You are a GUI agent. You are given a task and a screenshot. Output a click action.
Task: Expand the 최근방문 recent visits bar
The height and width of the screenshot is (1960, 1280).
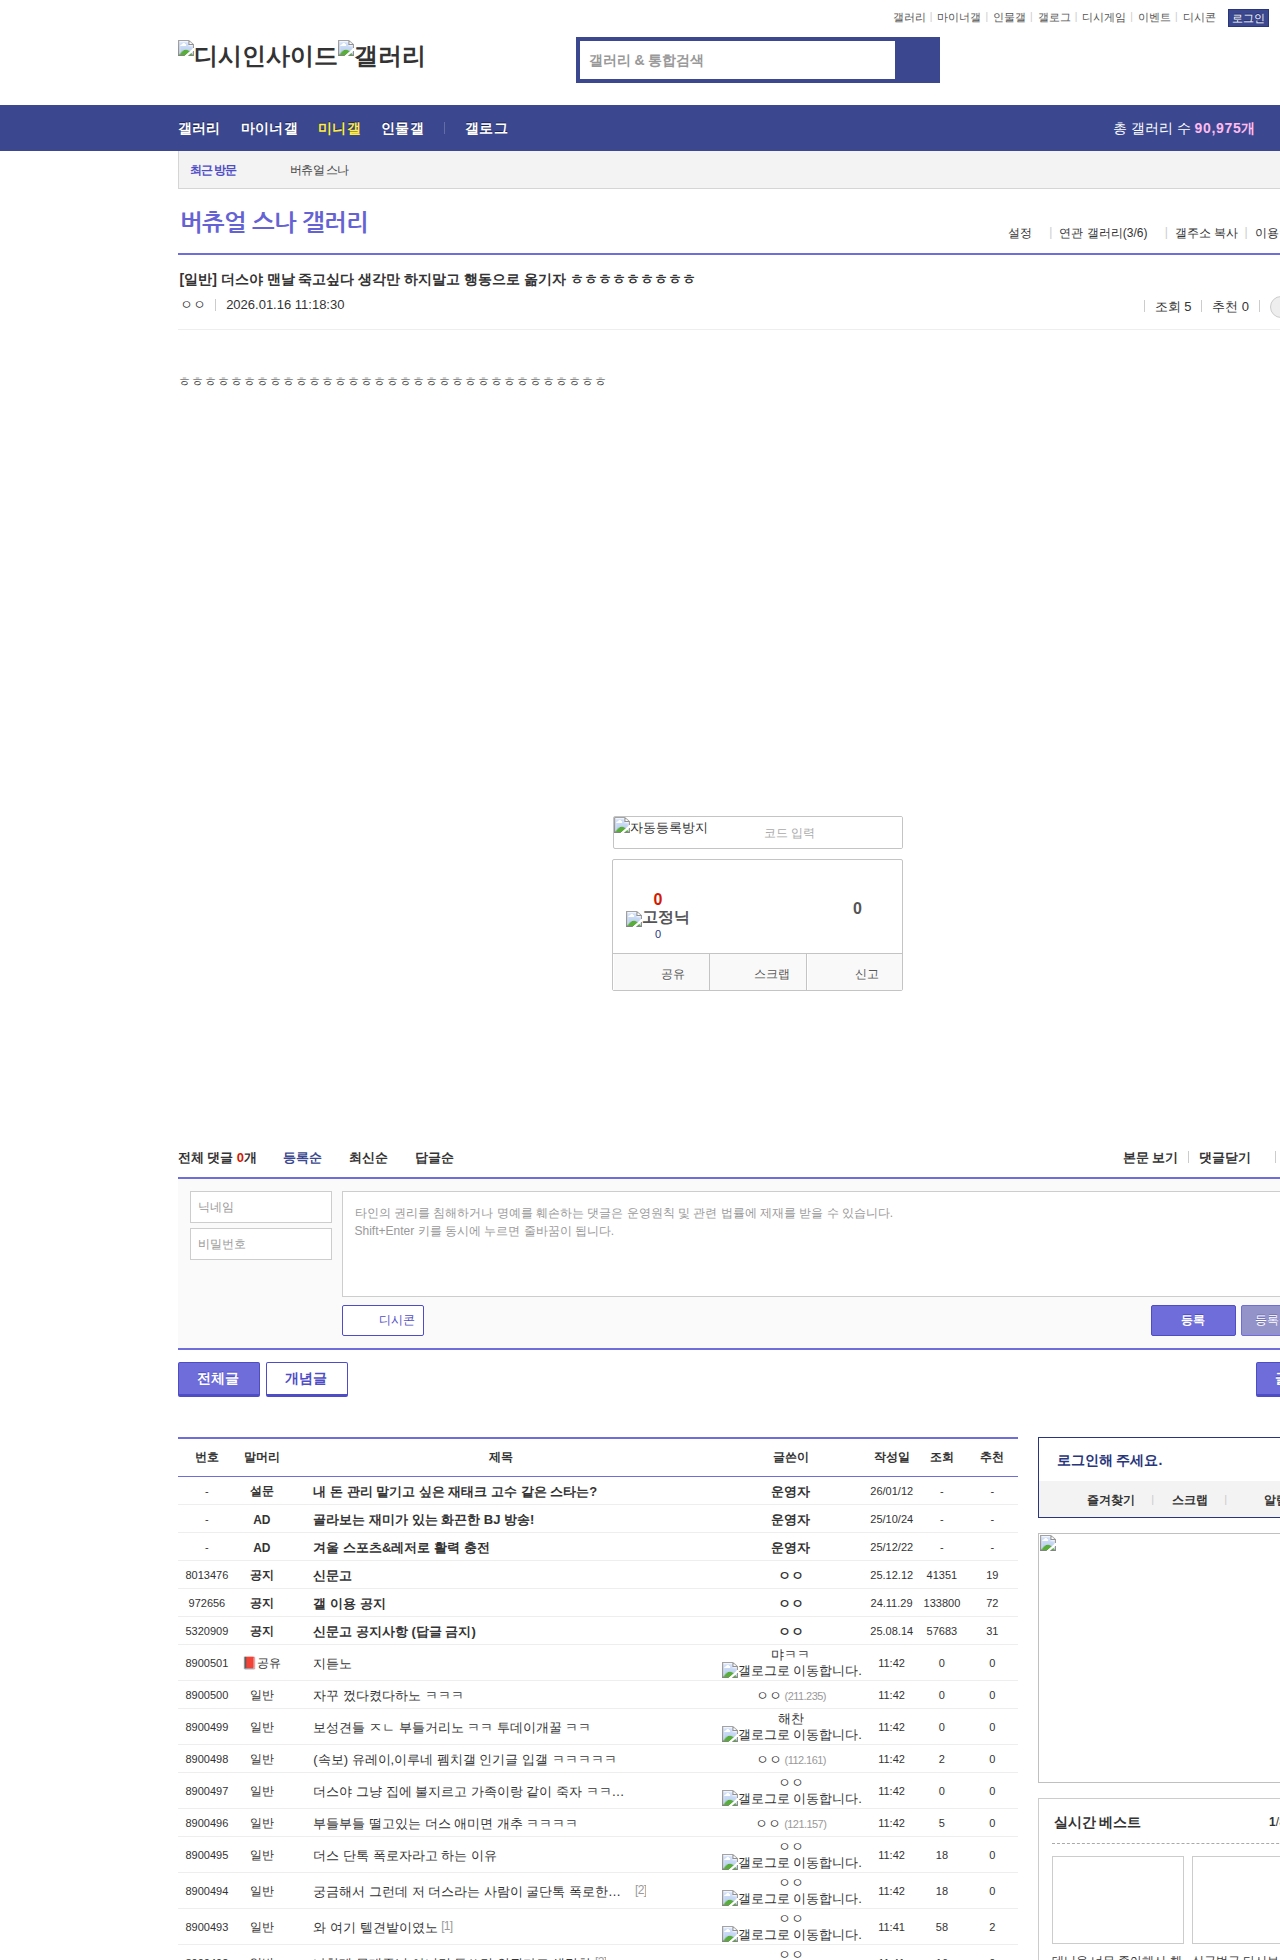tap(213, 171)
